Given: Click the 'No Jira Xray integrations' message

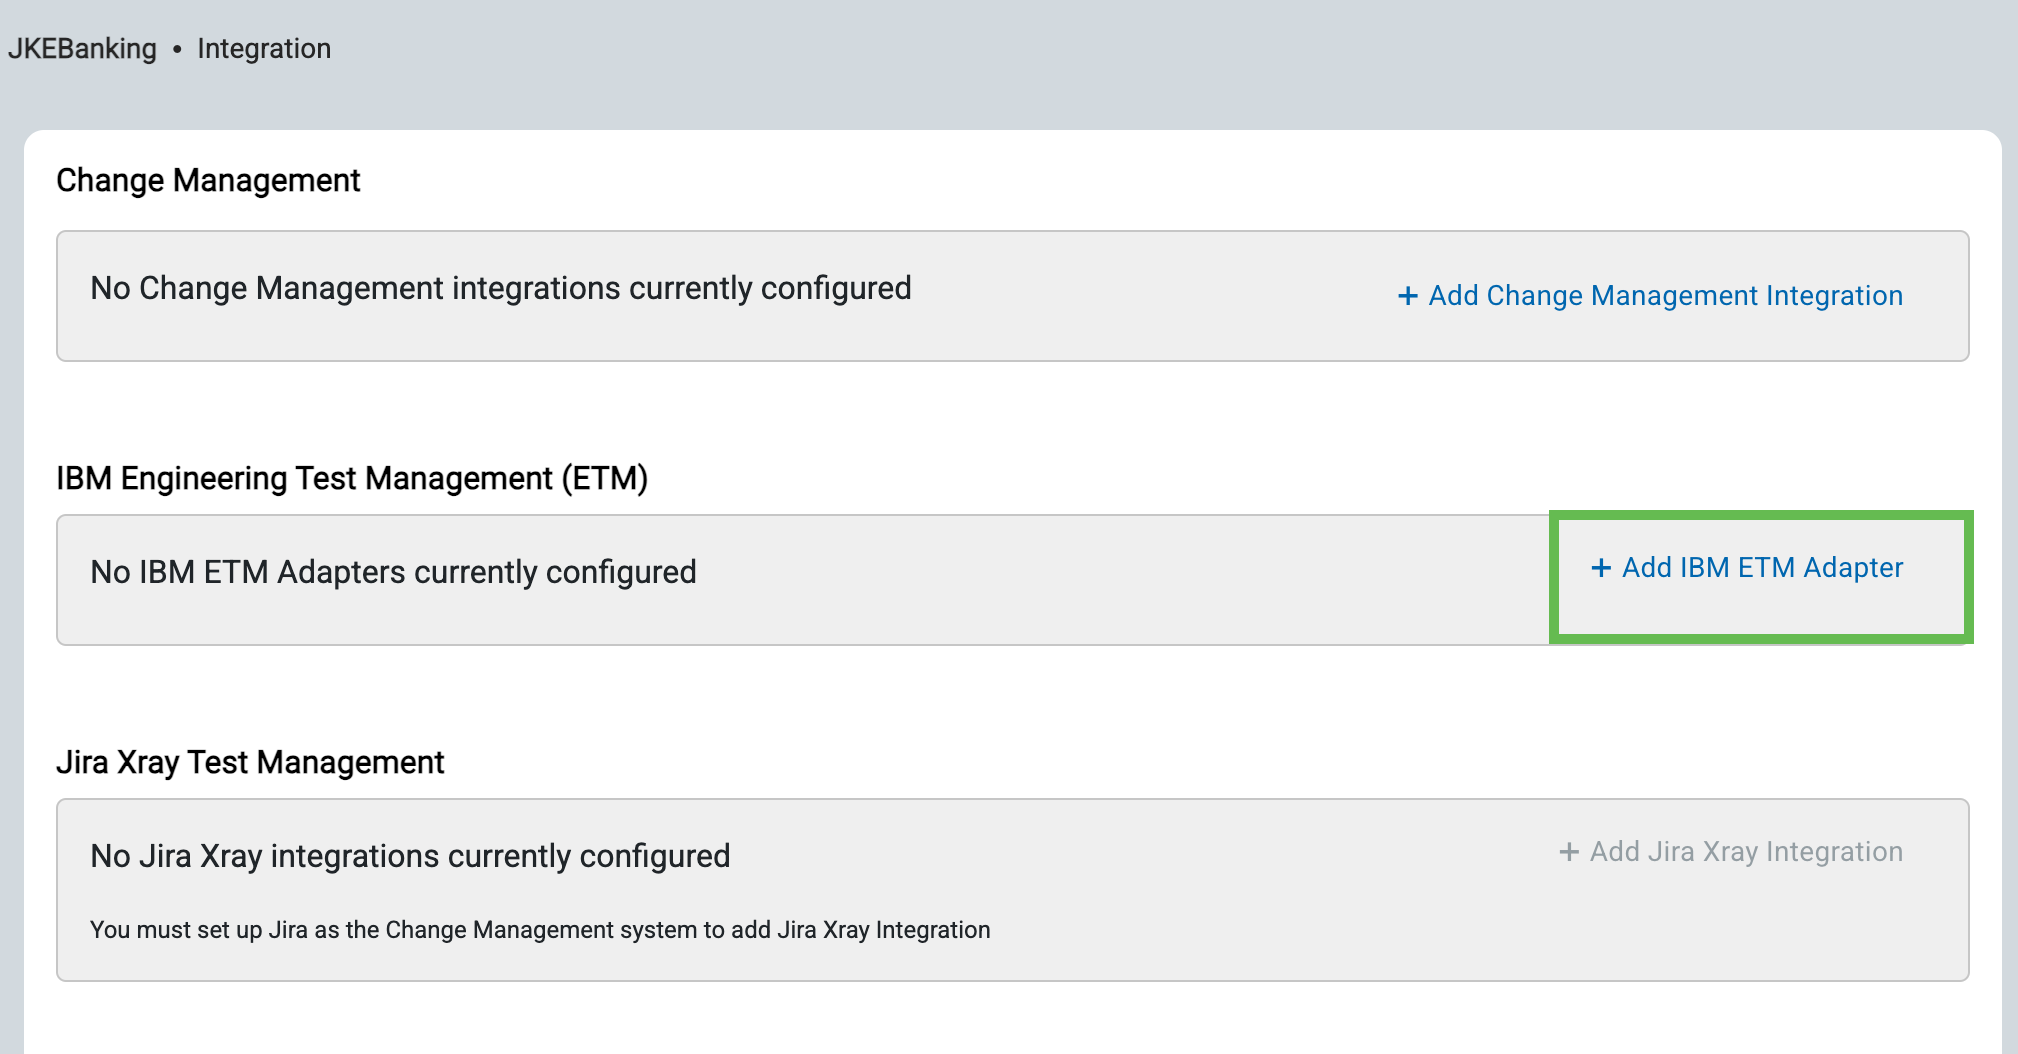Looking at the screenshot, I should click(x=410, y=856).
